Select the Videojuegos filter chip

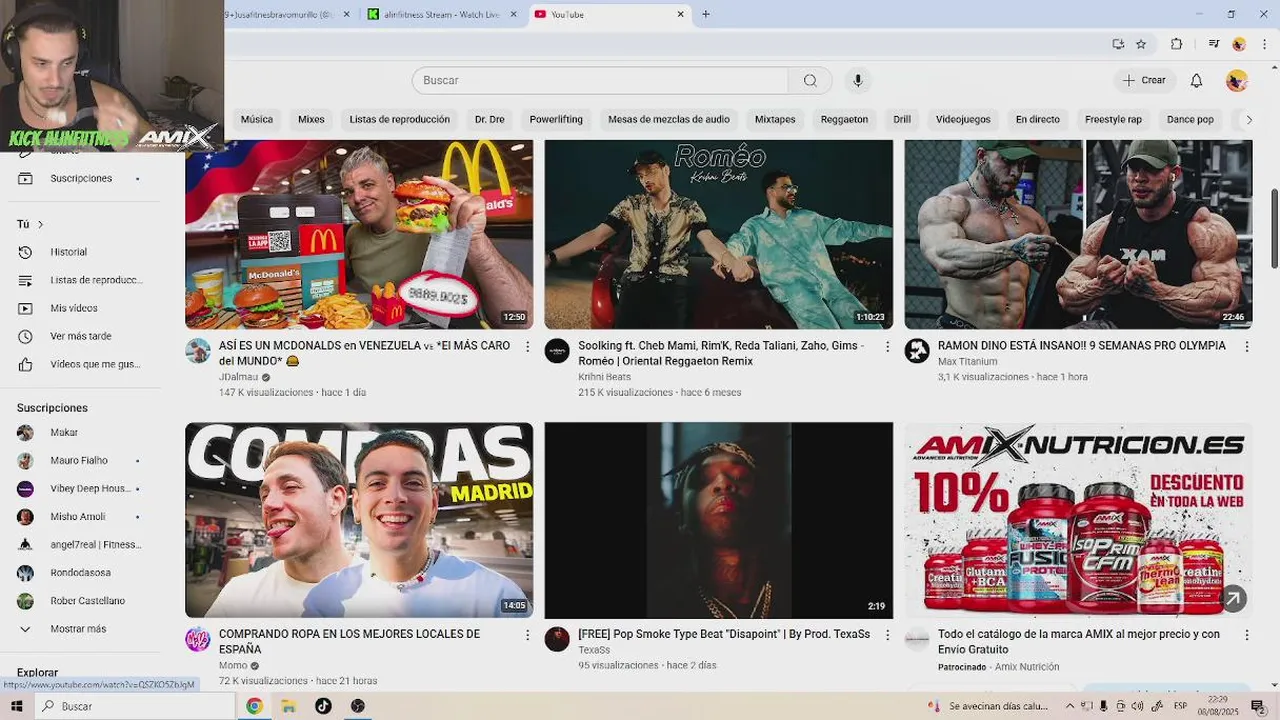[x=963, y=119]
